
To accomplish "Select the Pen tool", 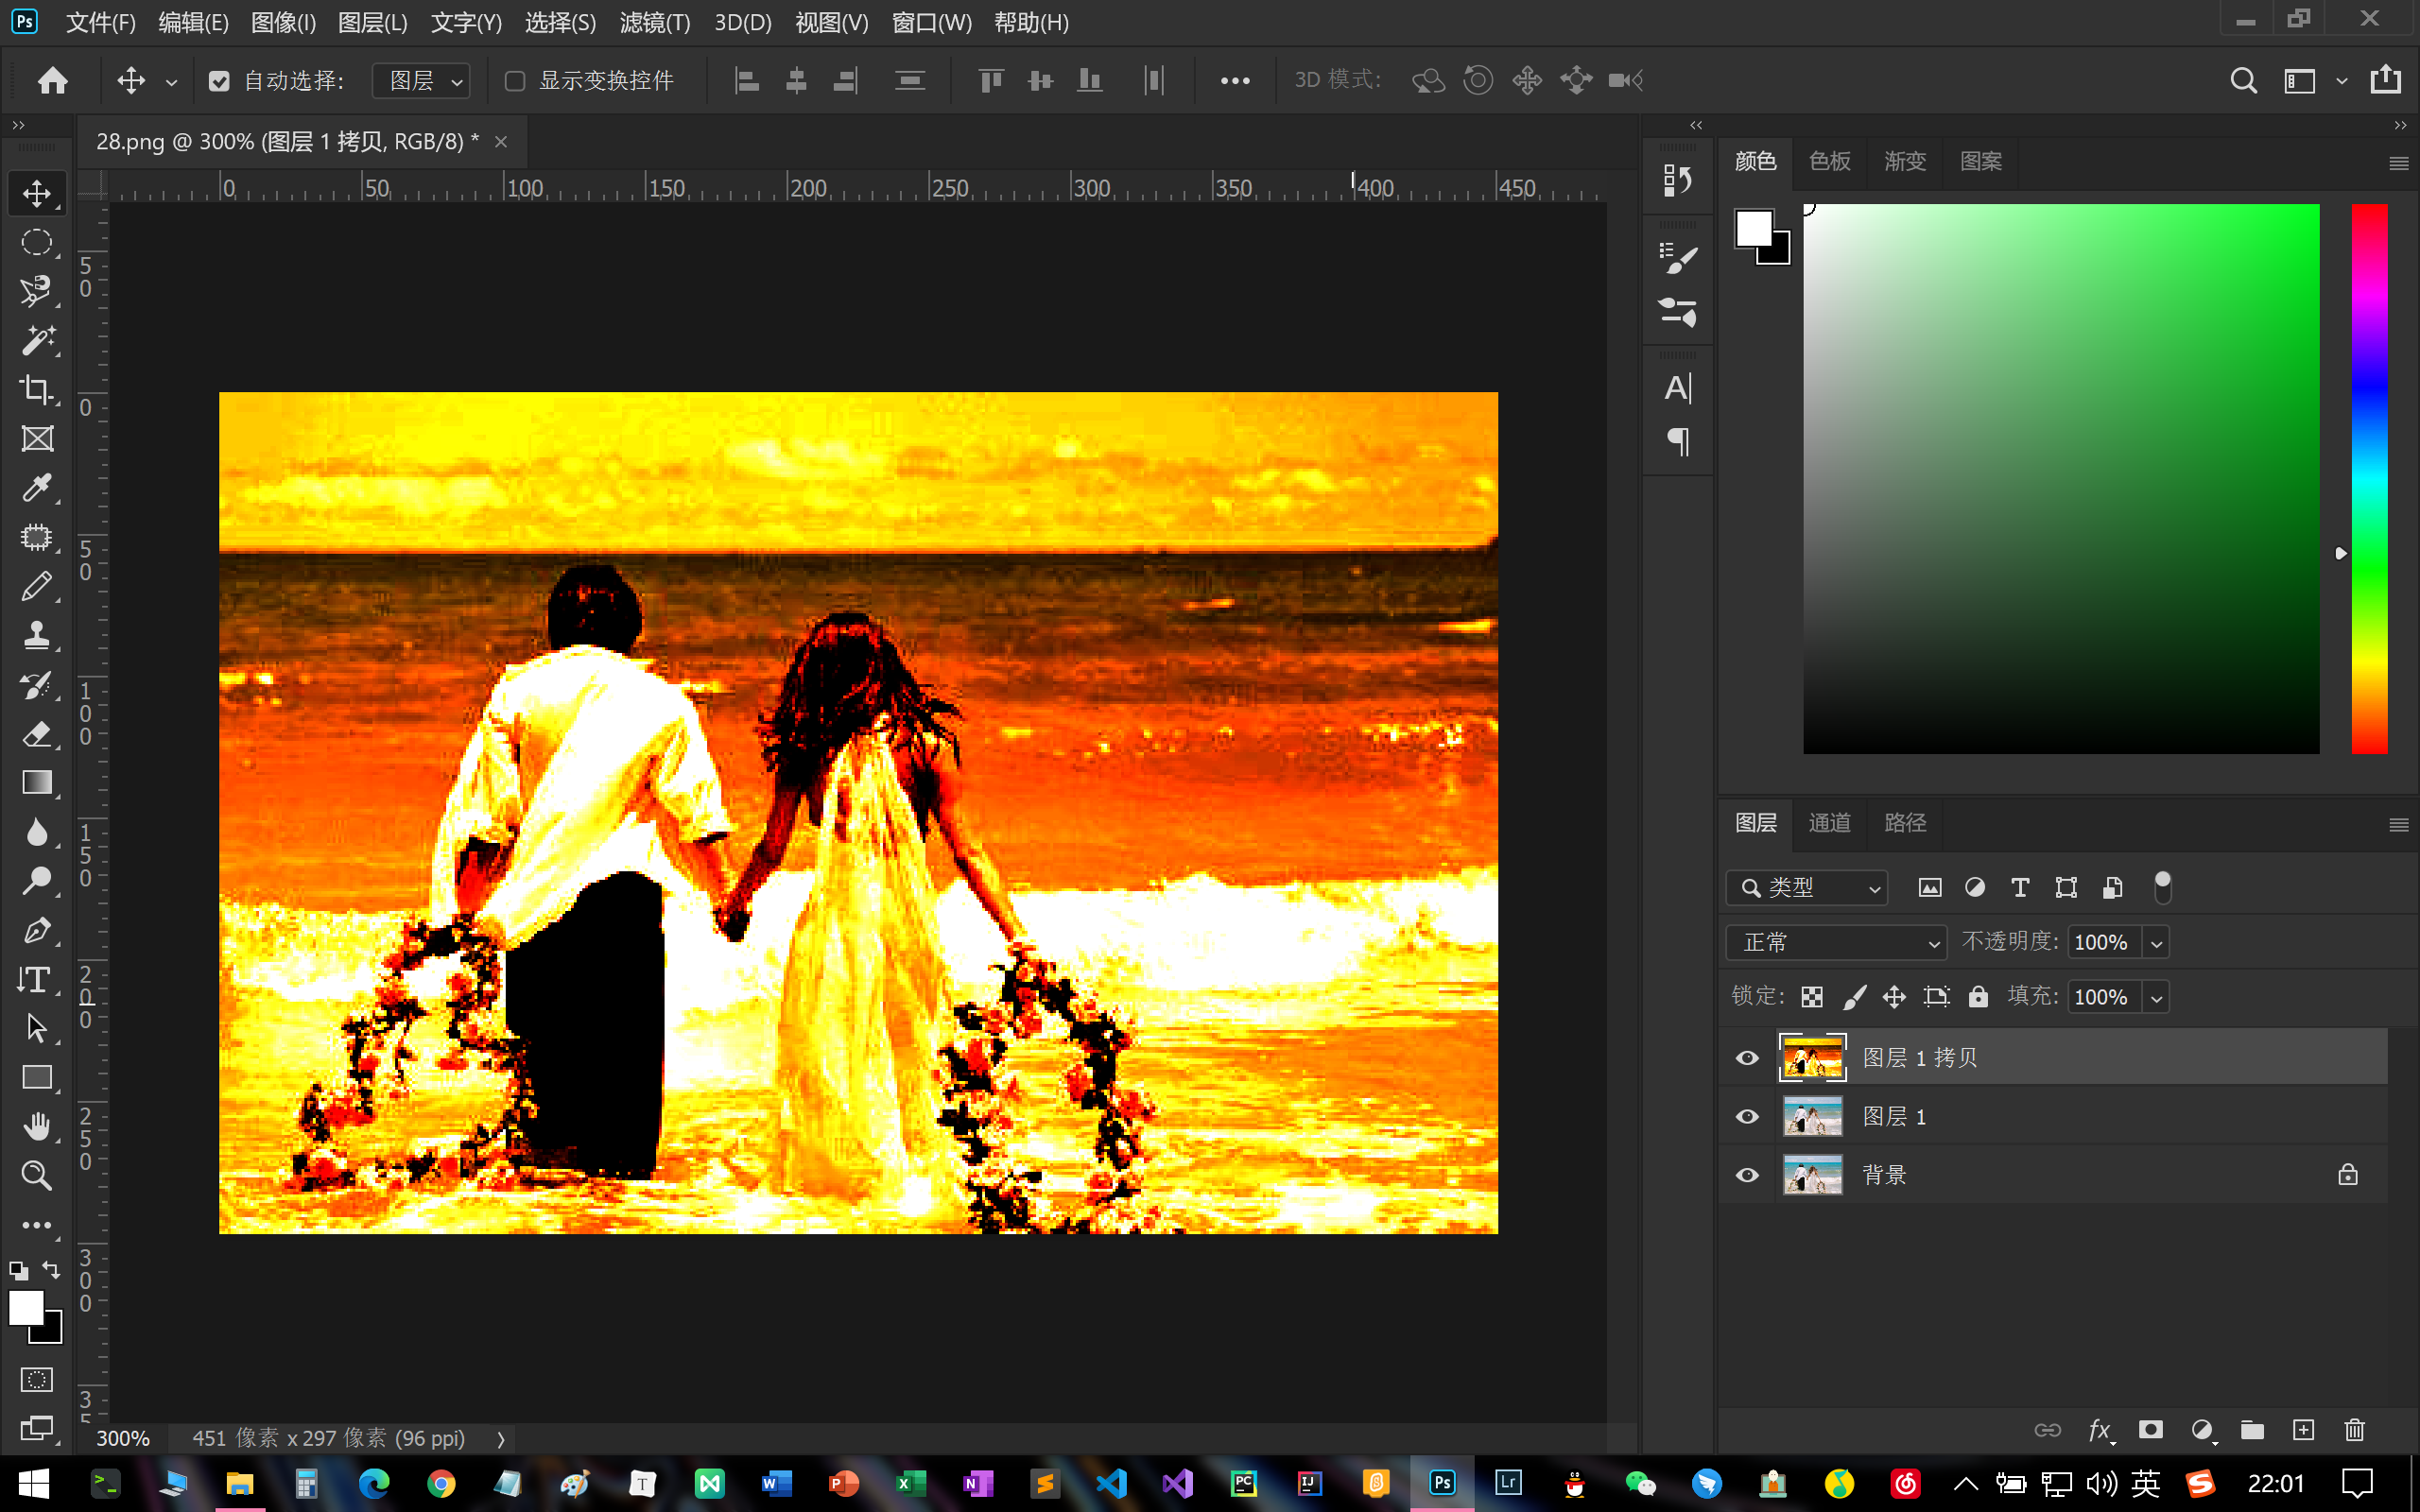I will (x=37, y=930).
